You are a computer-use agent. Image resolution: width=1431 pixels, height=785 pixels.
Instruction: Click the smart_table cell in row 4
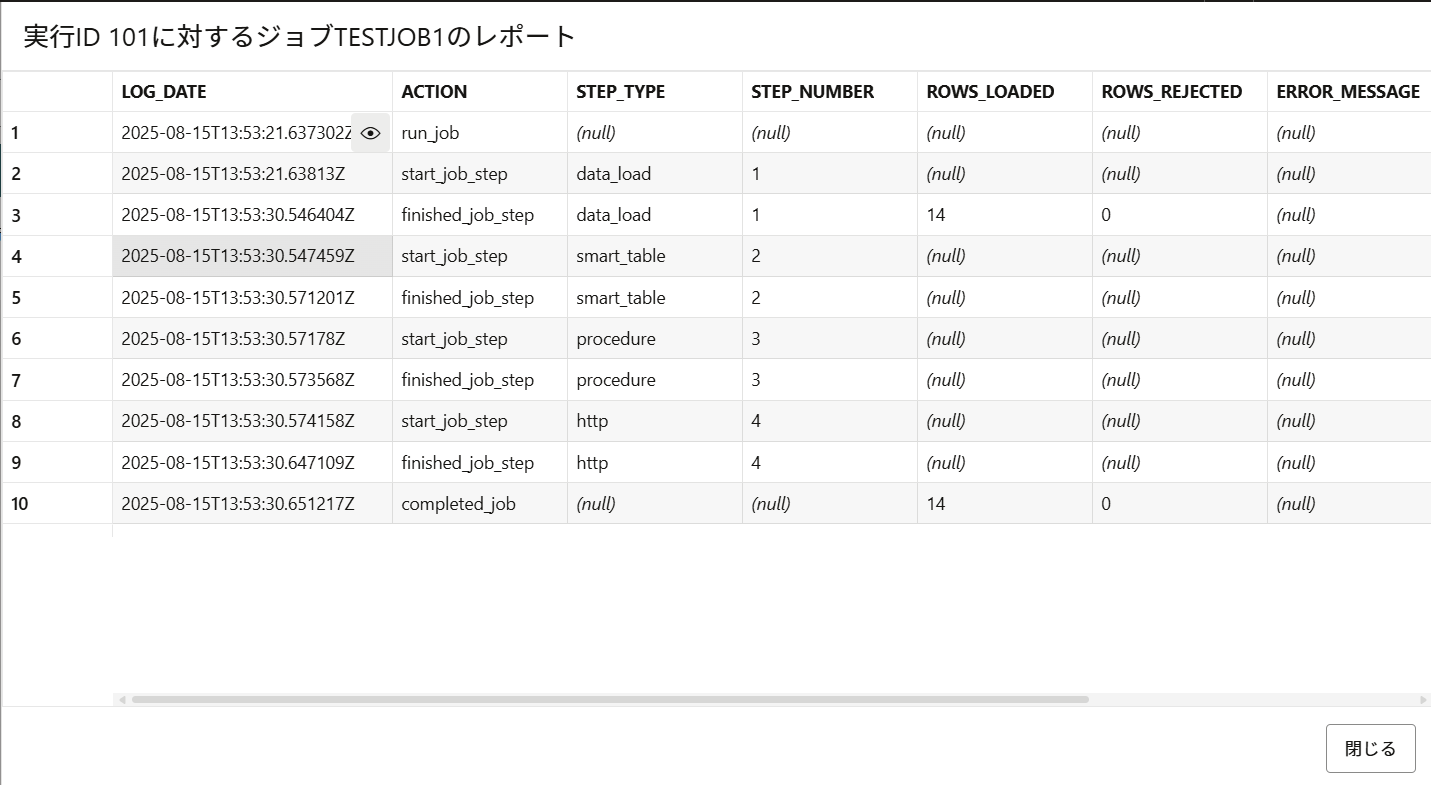pos(654,257)
